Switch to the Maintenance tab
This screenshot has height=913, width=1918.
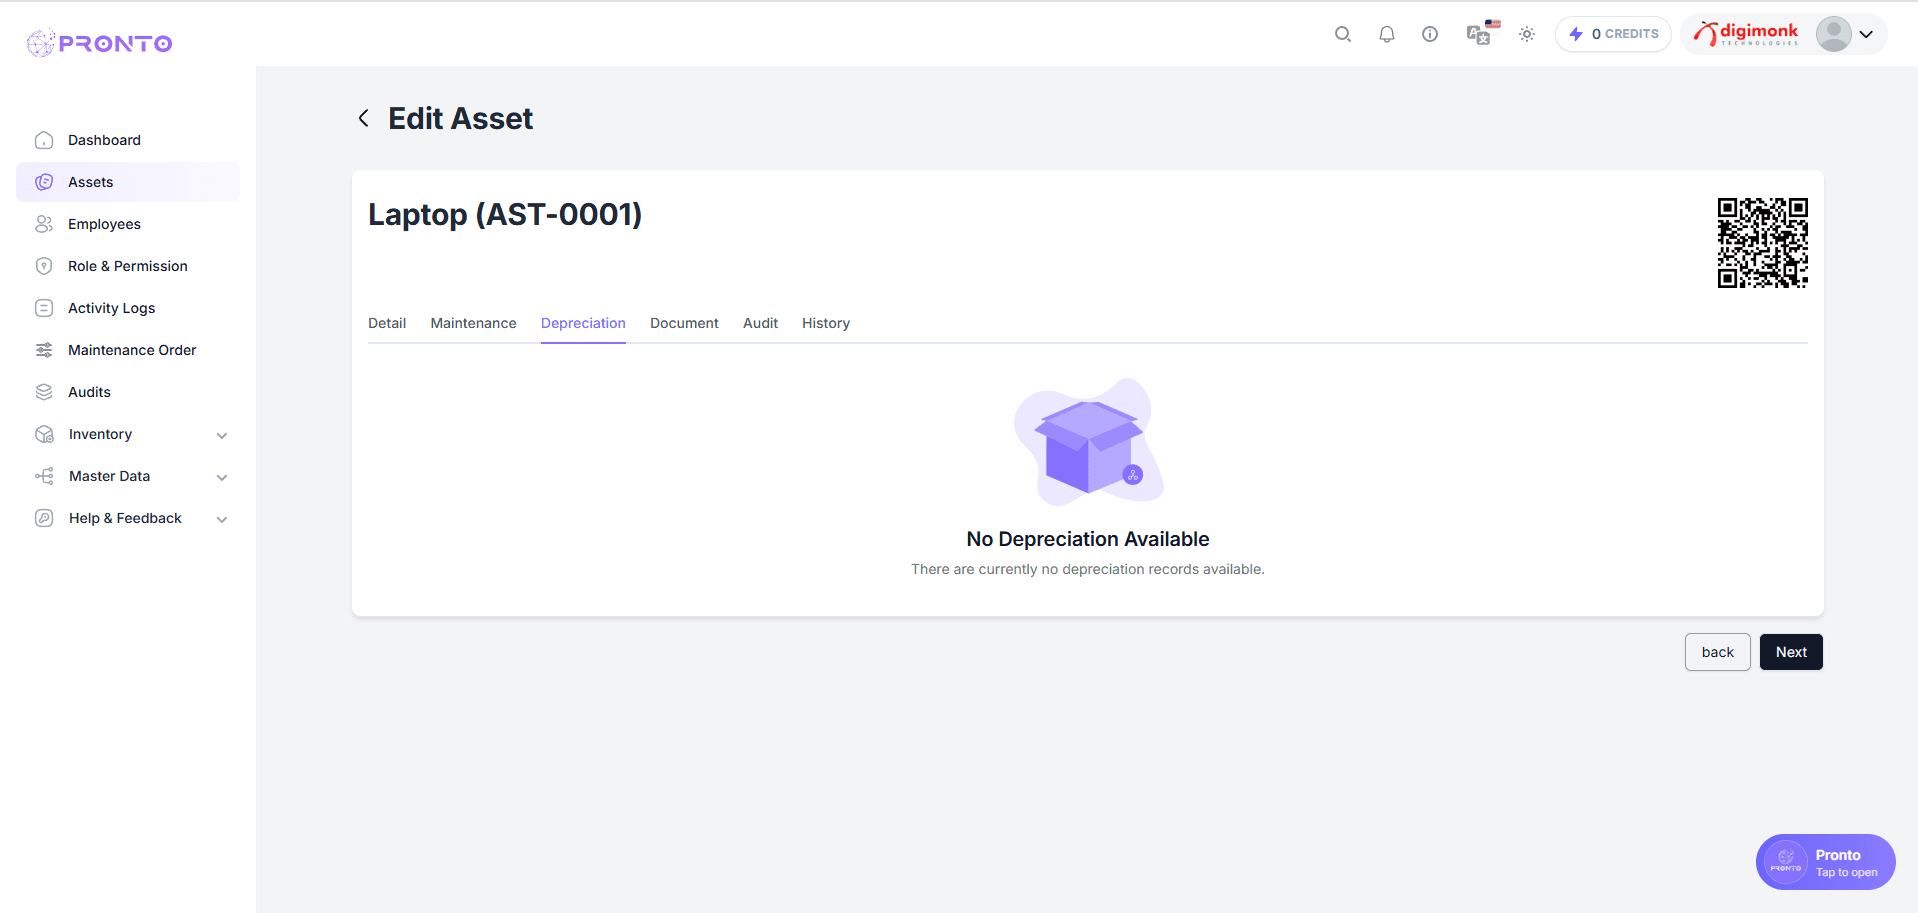coord(473,323)
